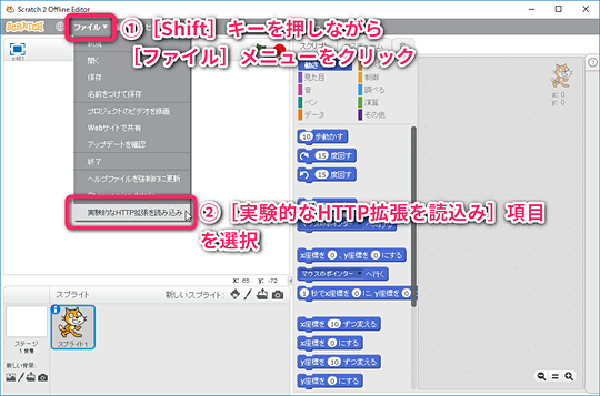Choose 保存 from the file menu

coord(94,77)
